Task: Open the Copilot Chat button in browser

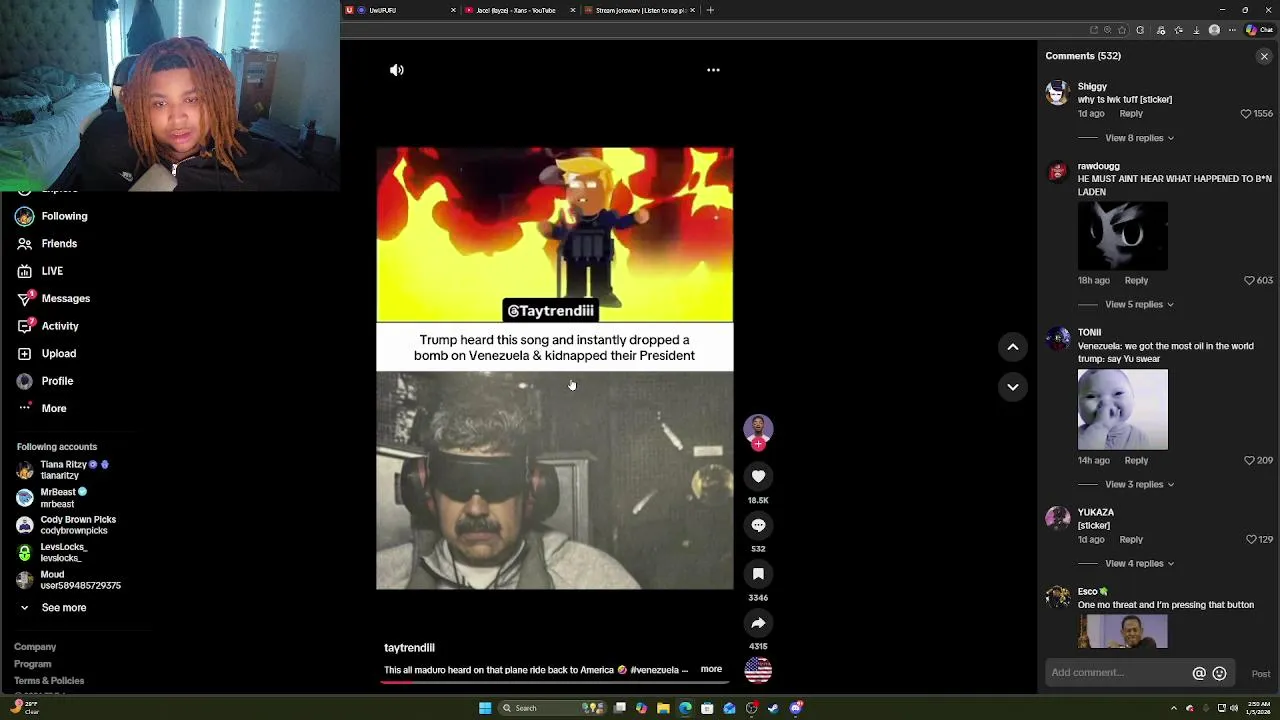Action: tap(1258, 30)
